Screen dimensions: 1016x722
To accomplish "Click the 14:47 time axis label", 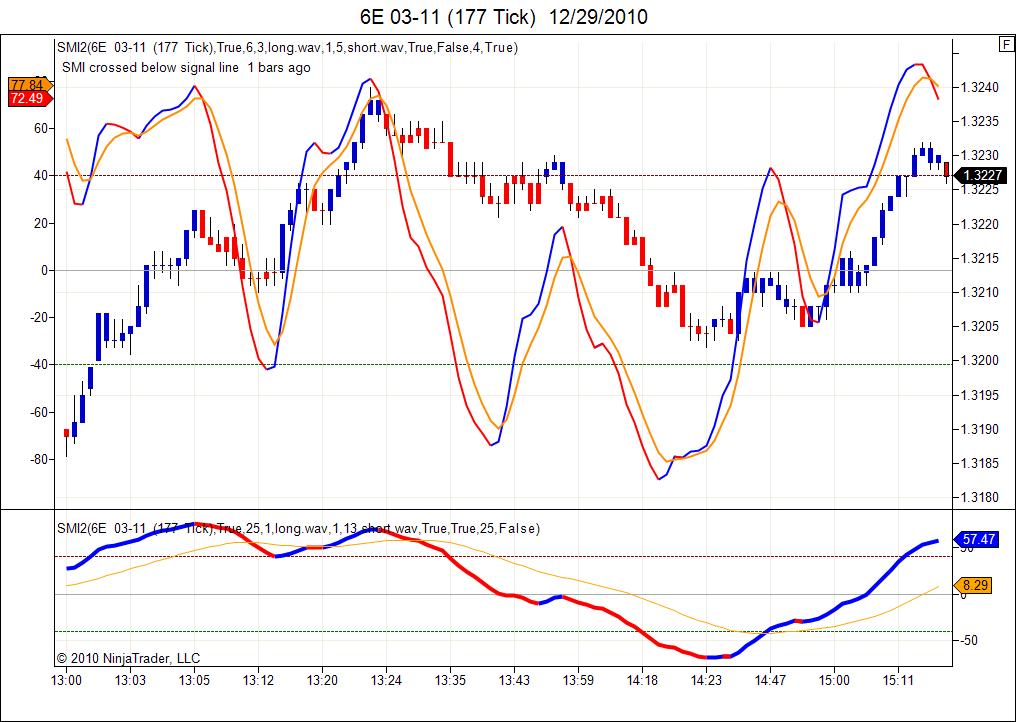I will click(x=770, y=681).
